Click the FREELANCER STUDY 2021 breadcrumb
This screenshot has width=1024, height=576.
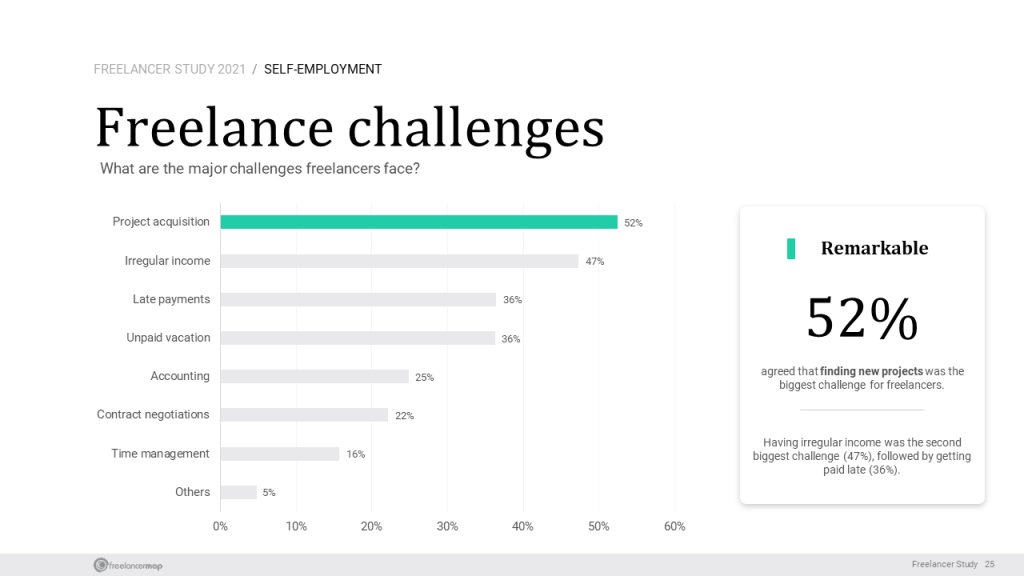tap(170, 69)
